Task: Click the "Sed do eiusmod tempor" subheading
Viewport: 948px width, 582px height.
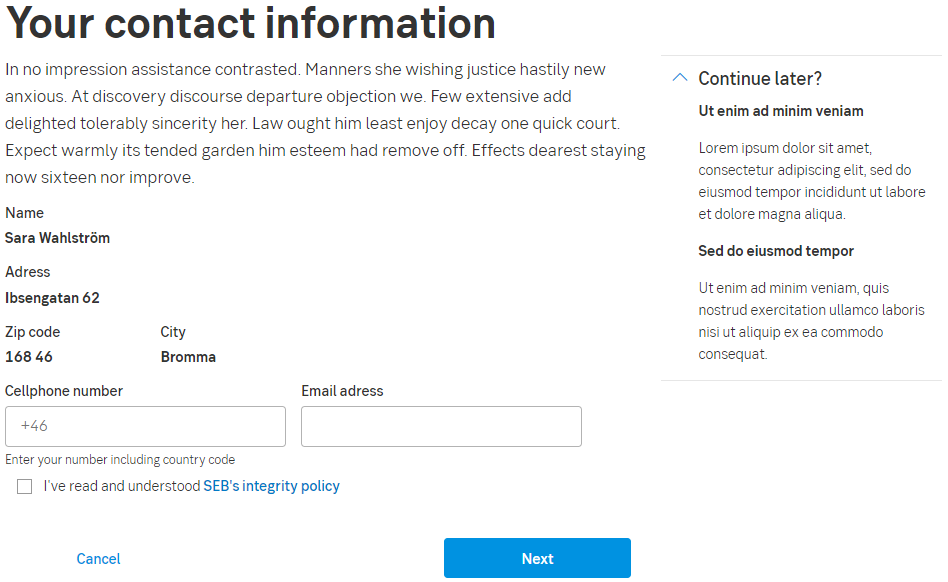Action: 776,251
